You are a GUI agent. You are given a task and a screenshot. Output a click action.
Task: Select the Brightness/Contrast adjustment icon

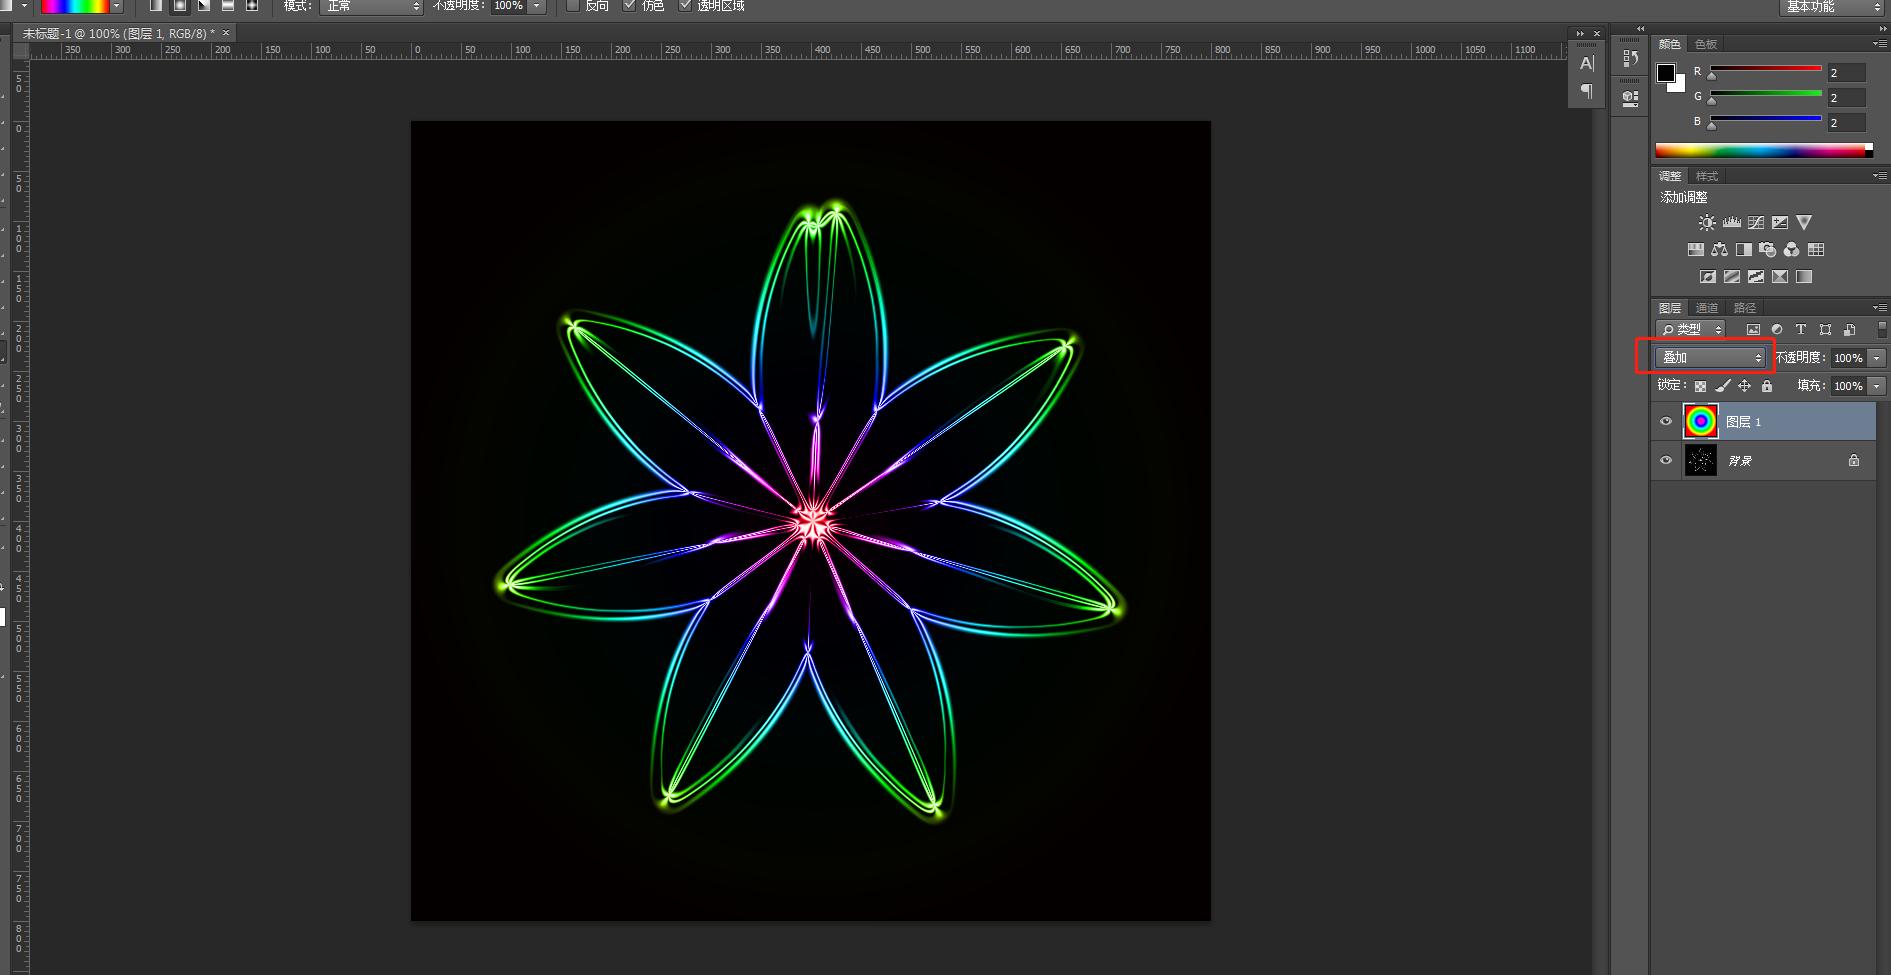click(1707, 222)
